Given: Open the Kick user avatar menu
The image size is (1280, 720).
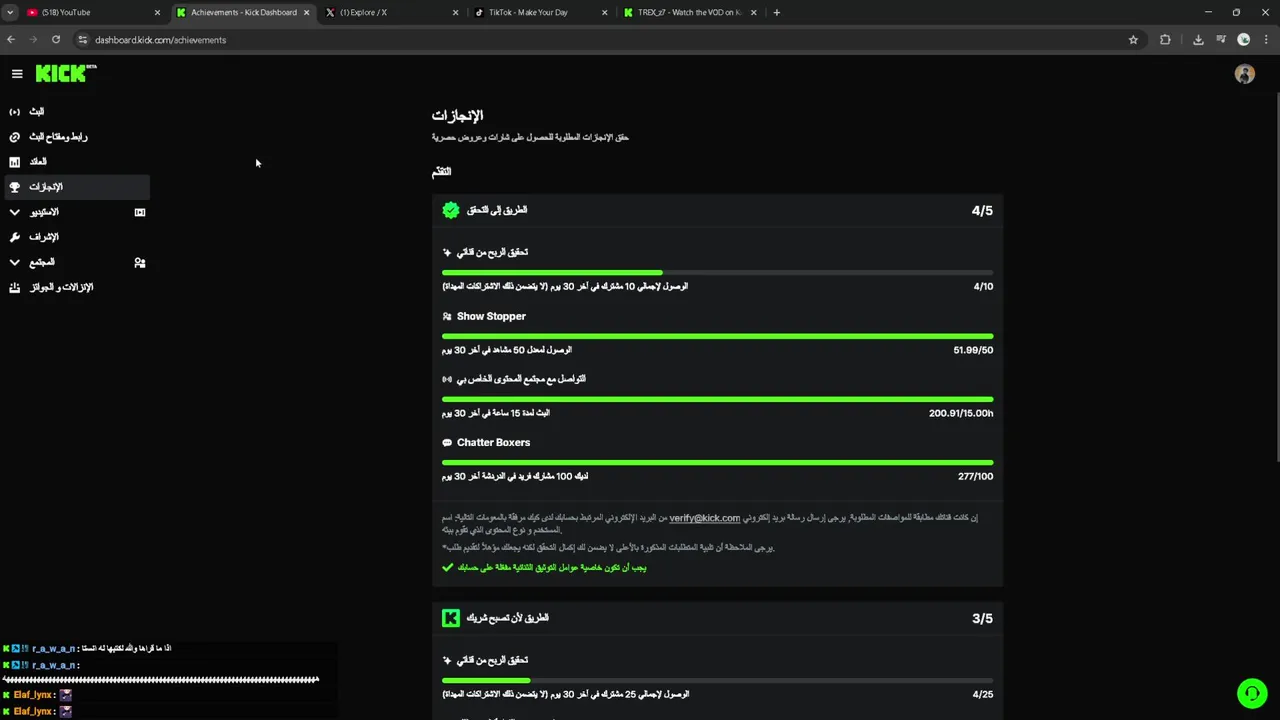Looking at the screenshot, I should click(x=1244, y=74).
